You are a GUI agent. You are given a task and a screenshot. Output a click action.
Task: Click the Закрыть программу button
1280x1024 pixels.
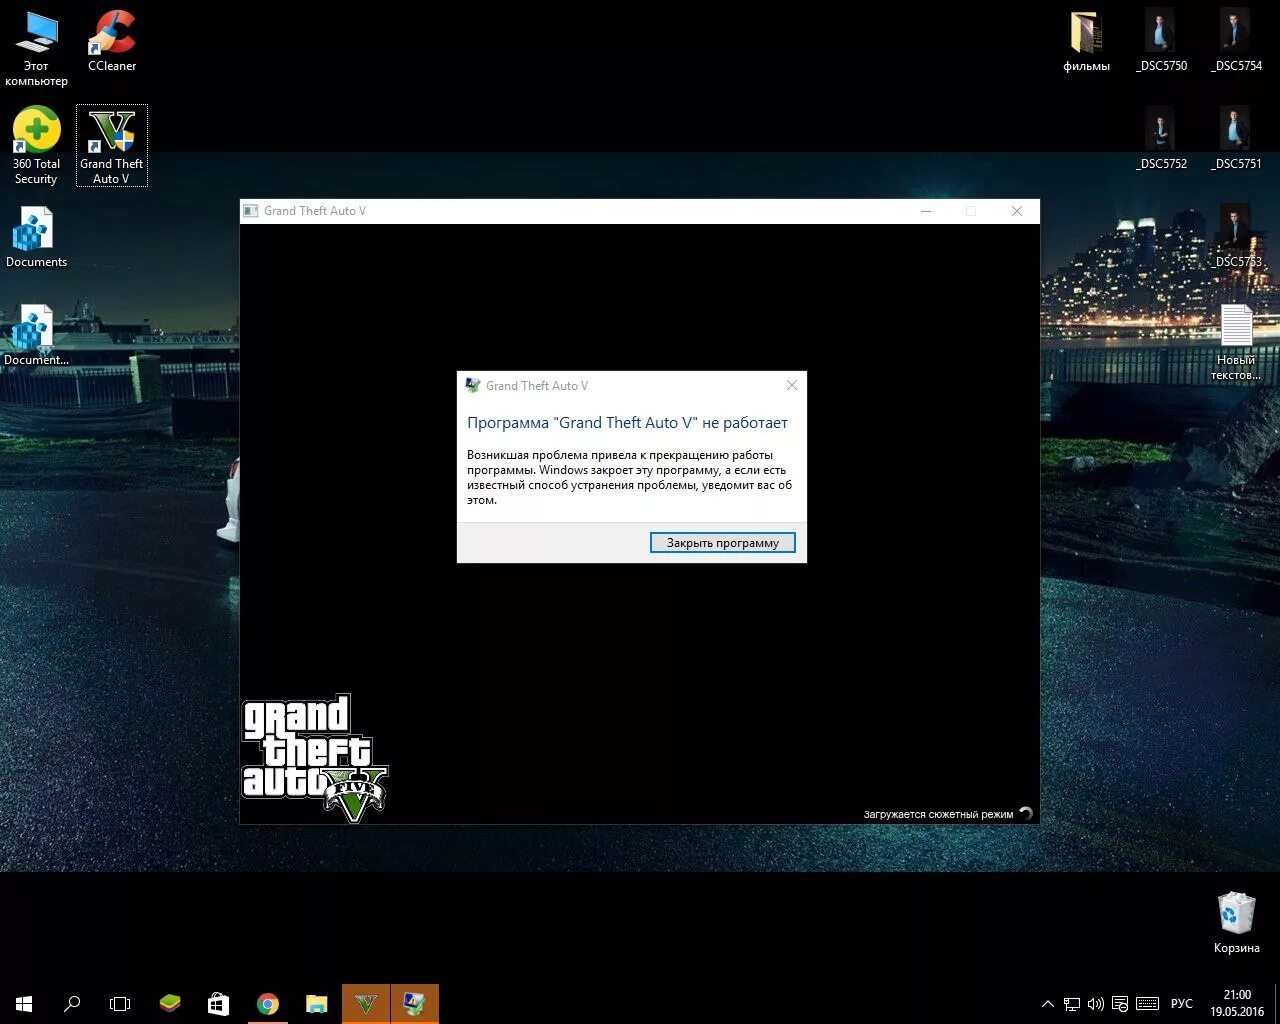[722, 543]
